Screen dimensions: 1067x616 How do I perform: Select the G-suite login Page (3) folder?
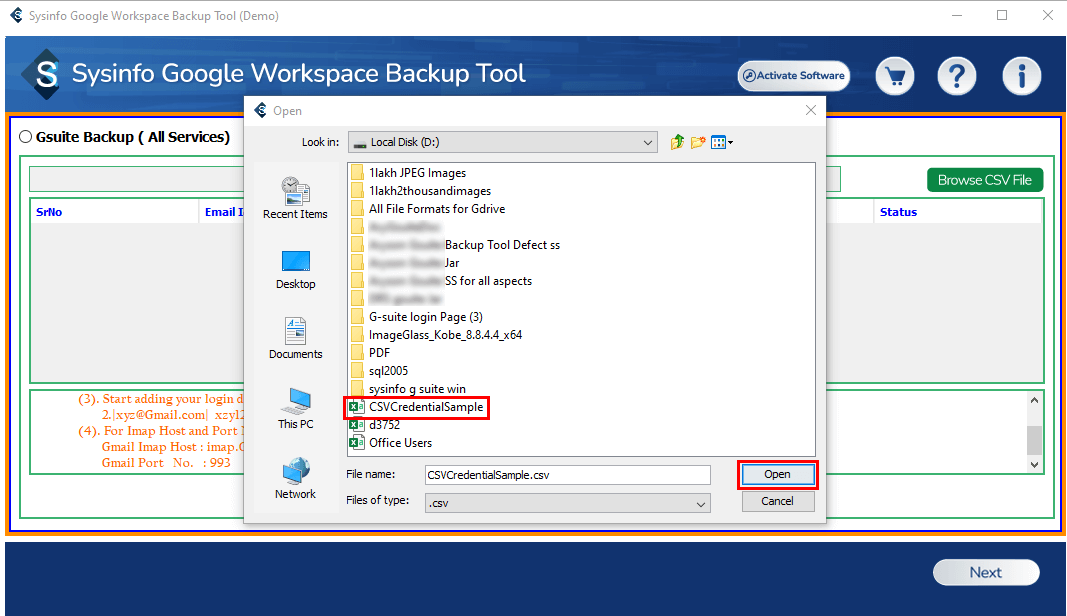pyautogui.click(x=416, y=317)
